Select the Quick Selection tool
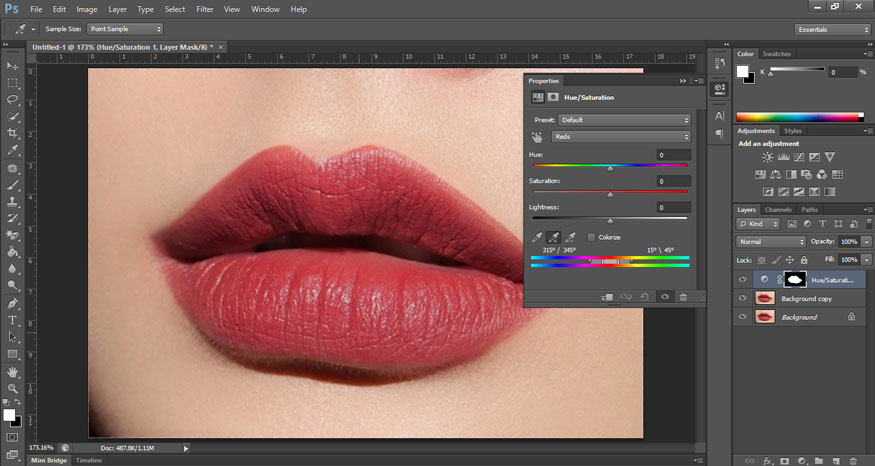 12,116
